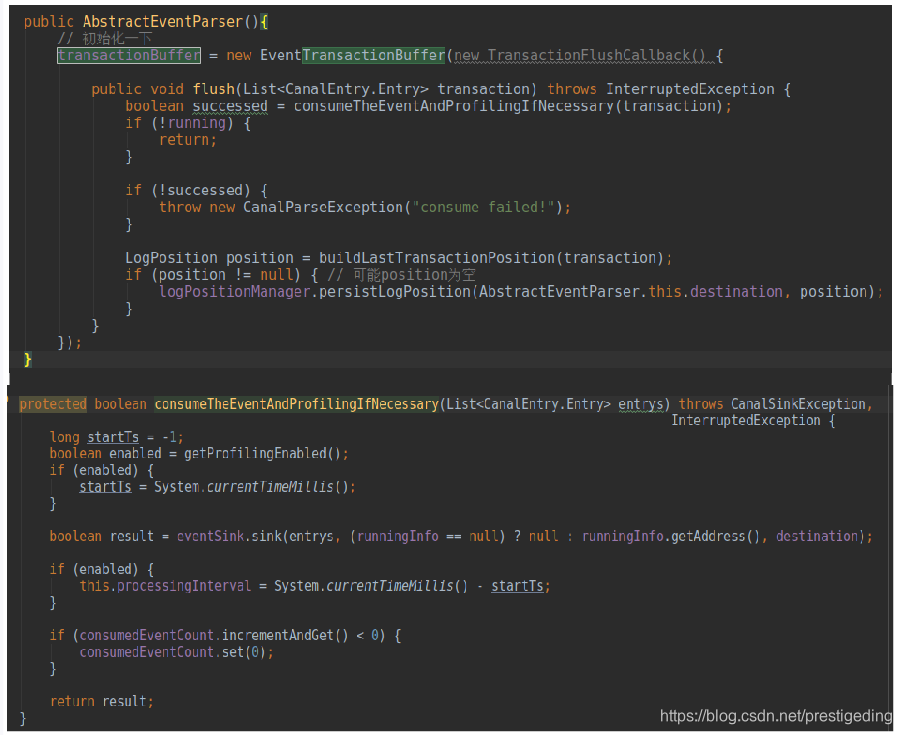Screen dimensions: 902x735
Task: Click the eventSink field reference
Action: pyautogui.click(x=211, y=537)
